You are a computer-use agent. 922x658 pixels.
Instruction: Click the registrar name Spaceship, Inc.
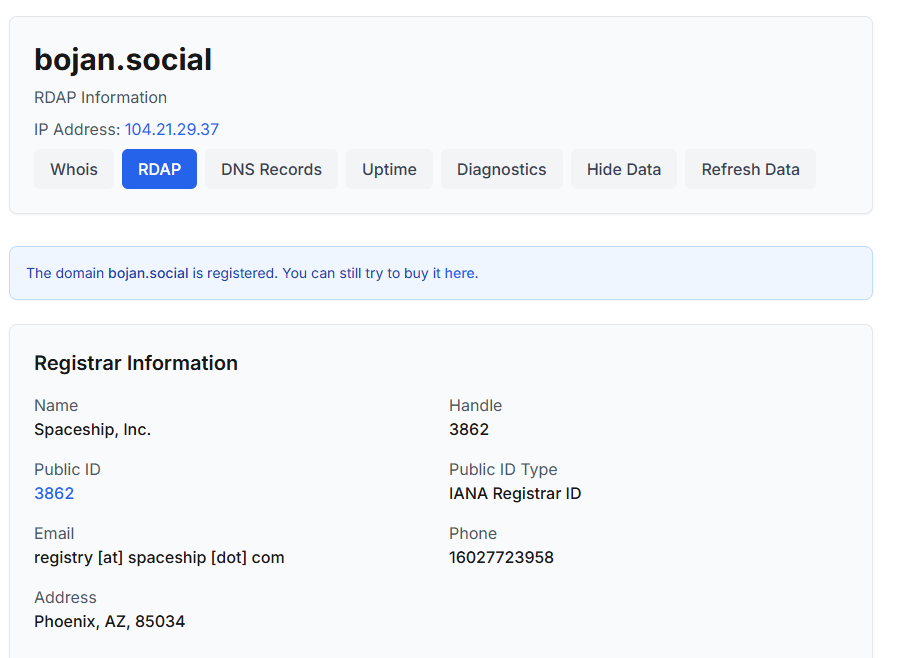coord(92,429)
